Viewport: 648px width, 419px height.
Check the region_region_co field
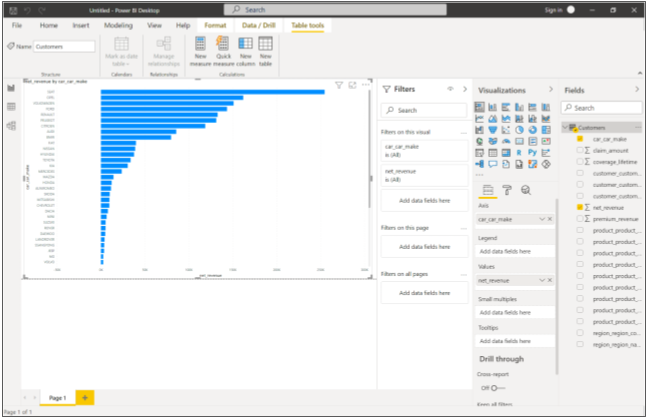tap(580, 333)
